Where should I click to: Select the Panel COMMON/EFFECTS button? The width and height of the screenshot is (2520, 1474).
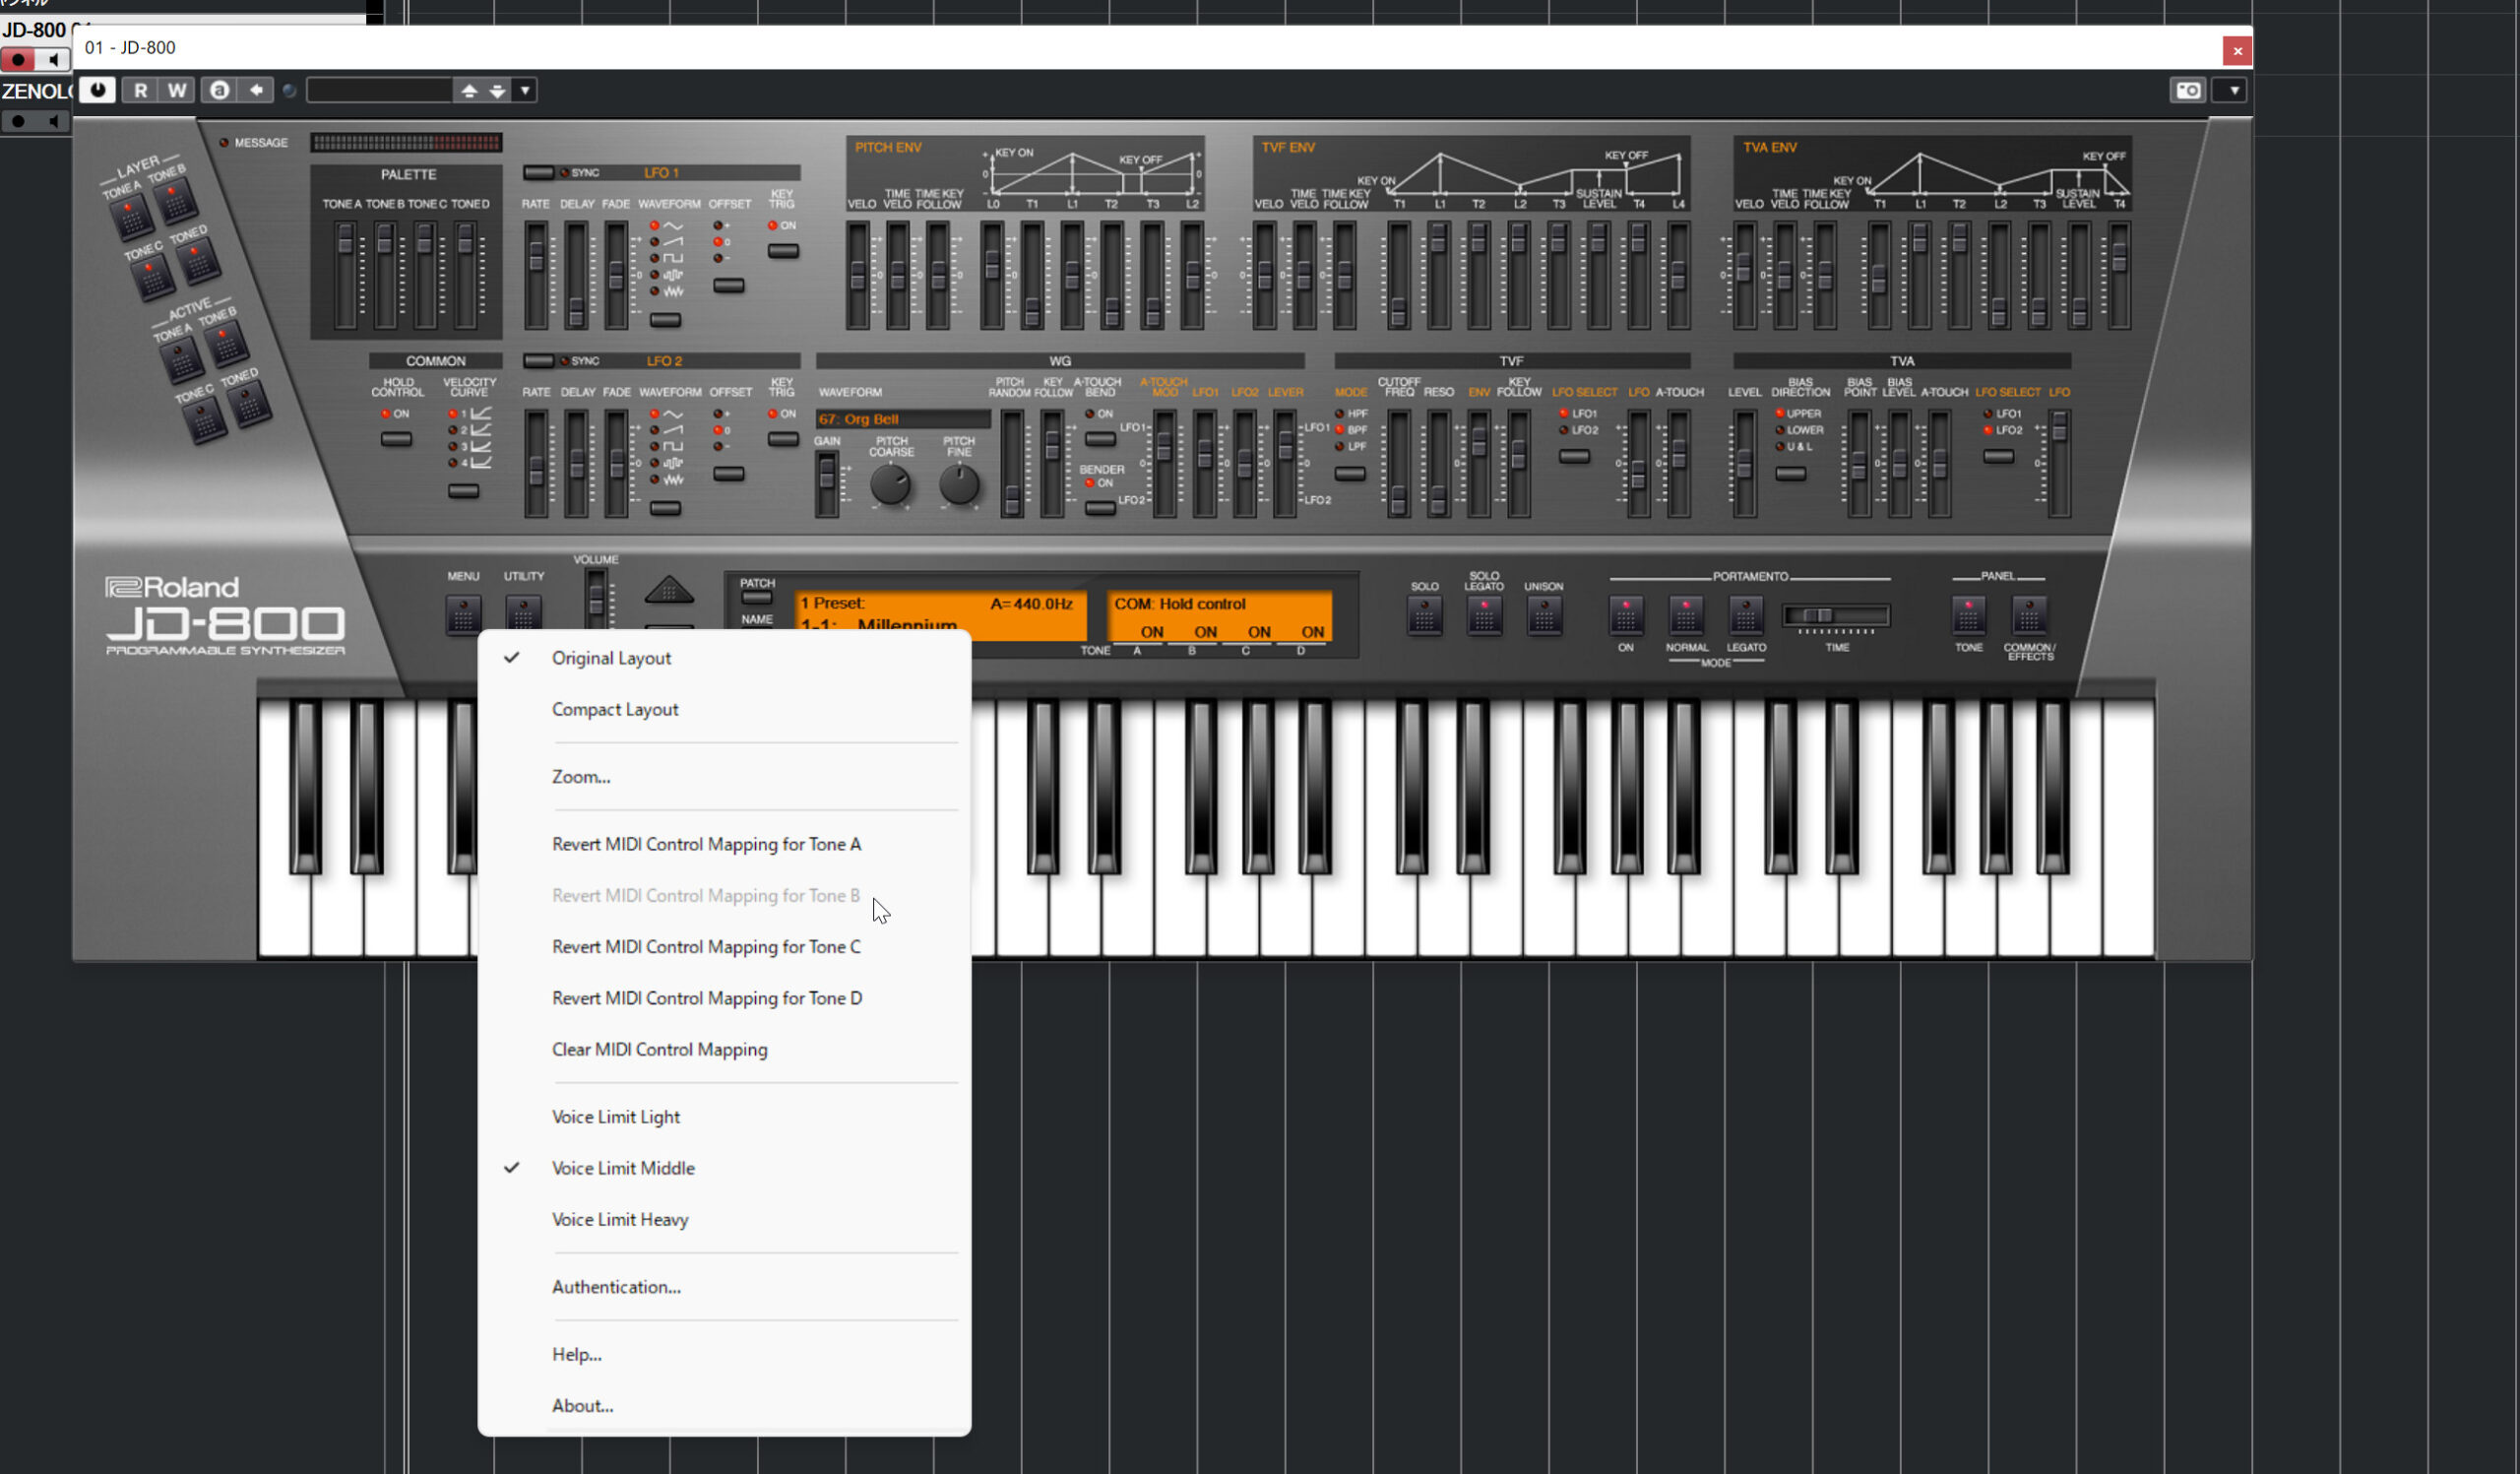[x=2029, y=615]
